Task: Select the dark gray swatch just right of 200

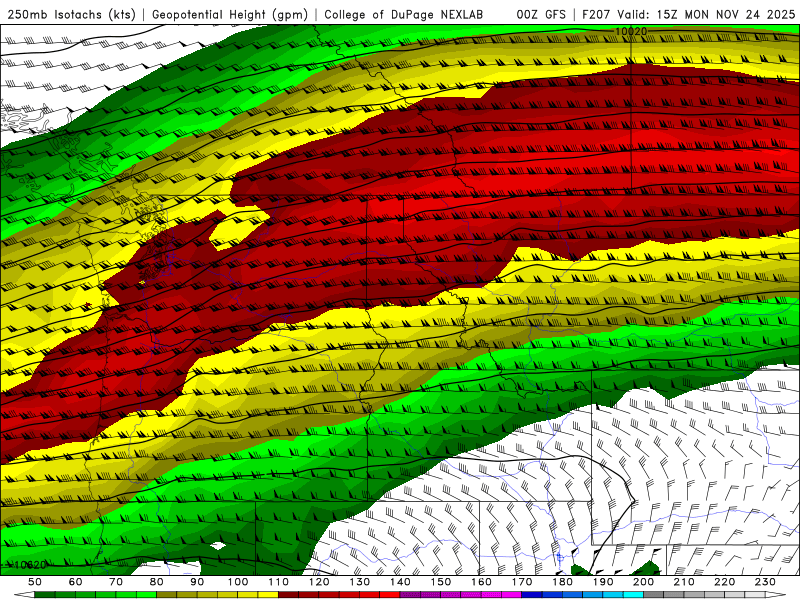Action: click(x=654, y=595)
